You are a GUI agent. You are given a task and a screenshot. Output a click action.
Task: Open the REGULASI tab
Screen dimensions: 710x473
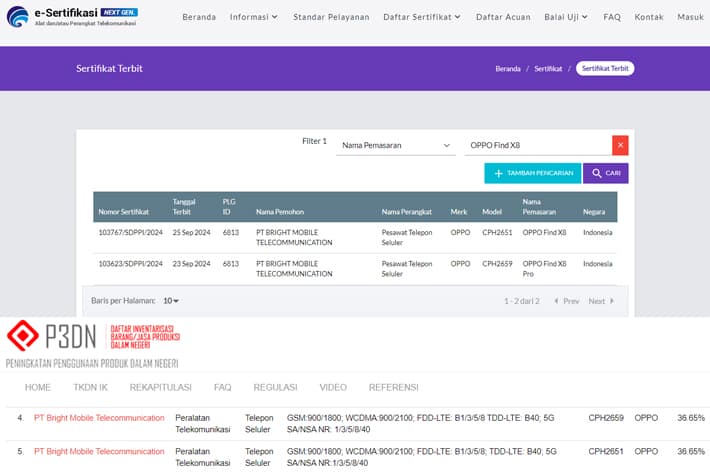tap(275, 387)
